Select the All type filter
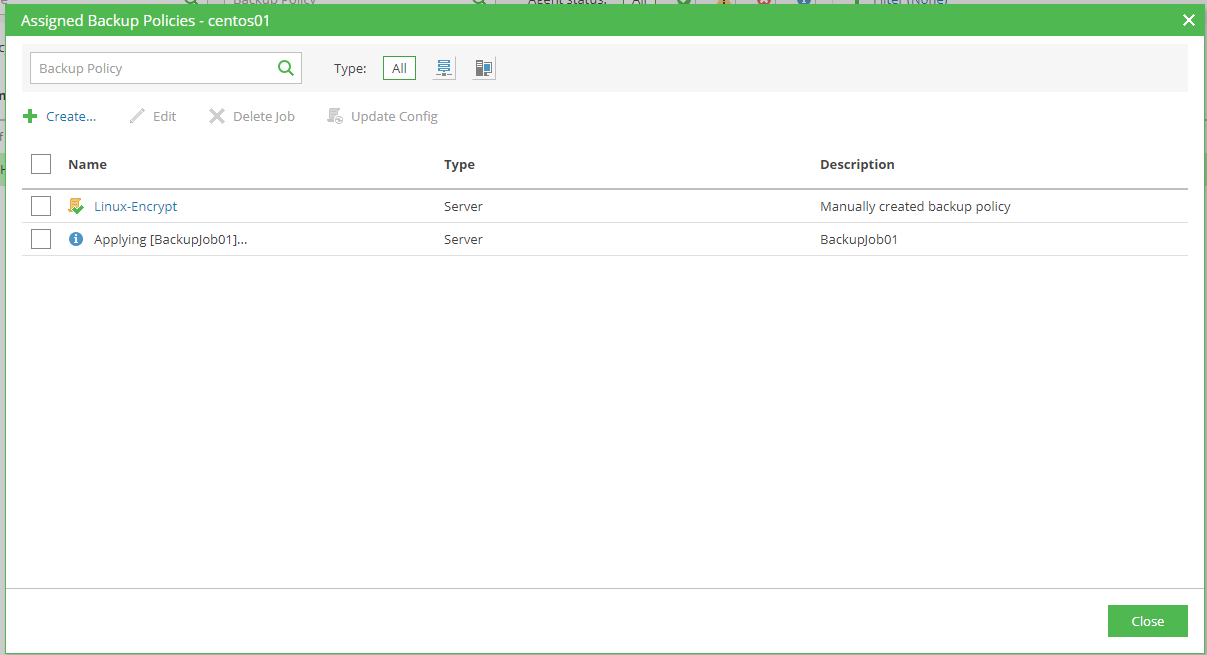This screenshot has height=655, width=1207. point(399,68)
